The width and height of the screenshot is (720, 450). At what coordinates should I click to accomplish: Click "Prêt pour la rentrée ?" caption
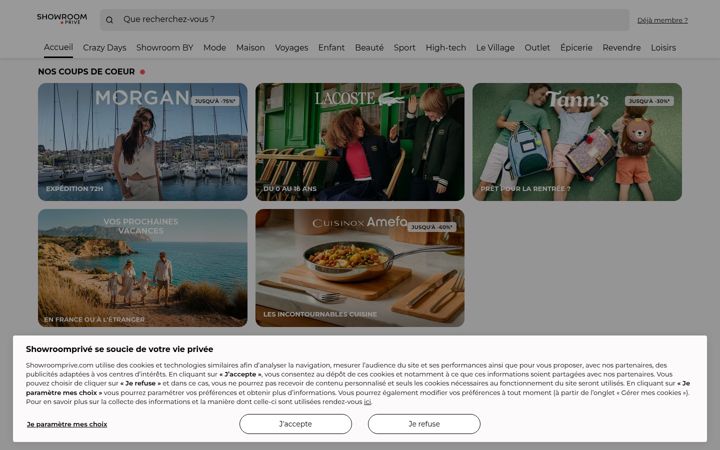pos(525,189)
